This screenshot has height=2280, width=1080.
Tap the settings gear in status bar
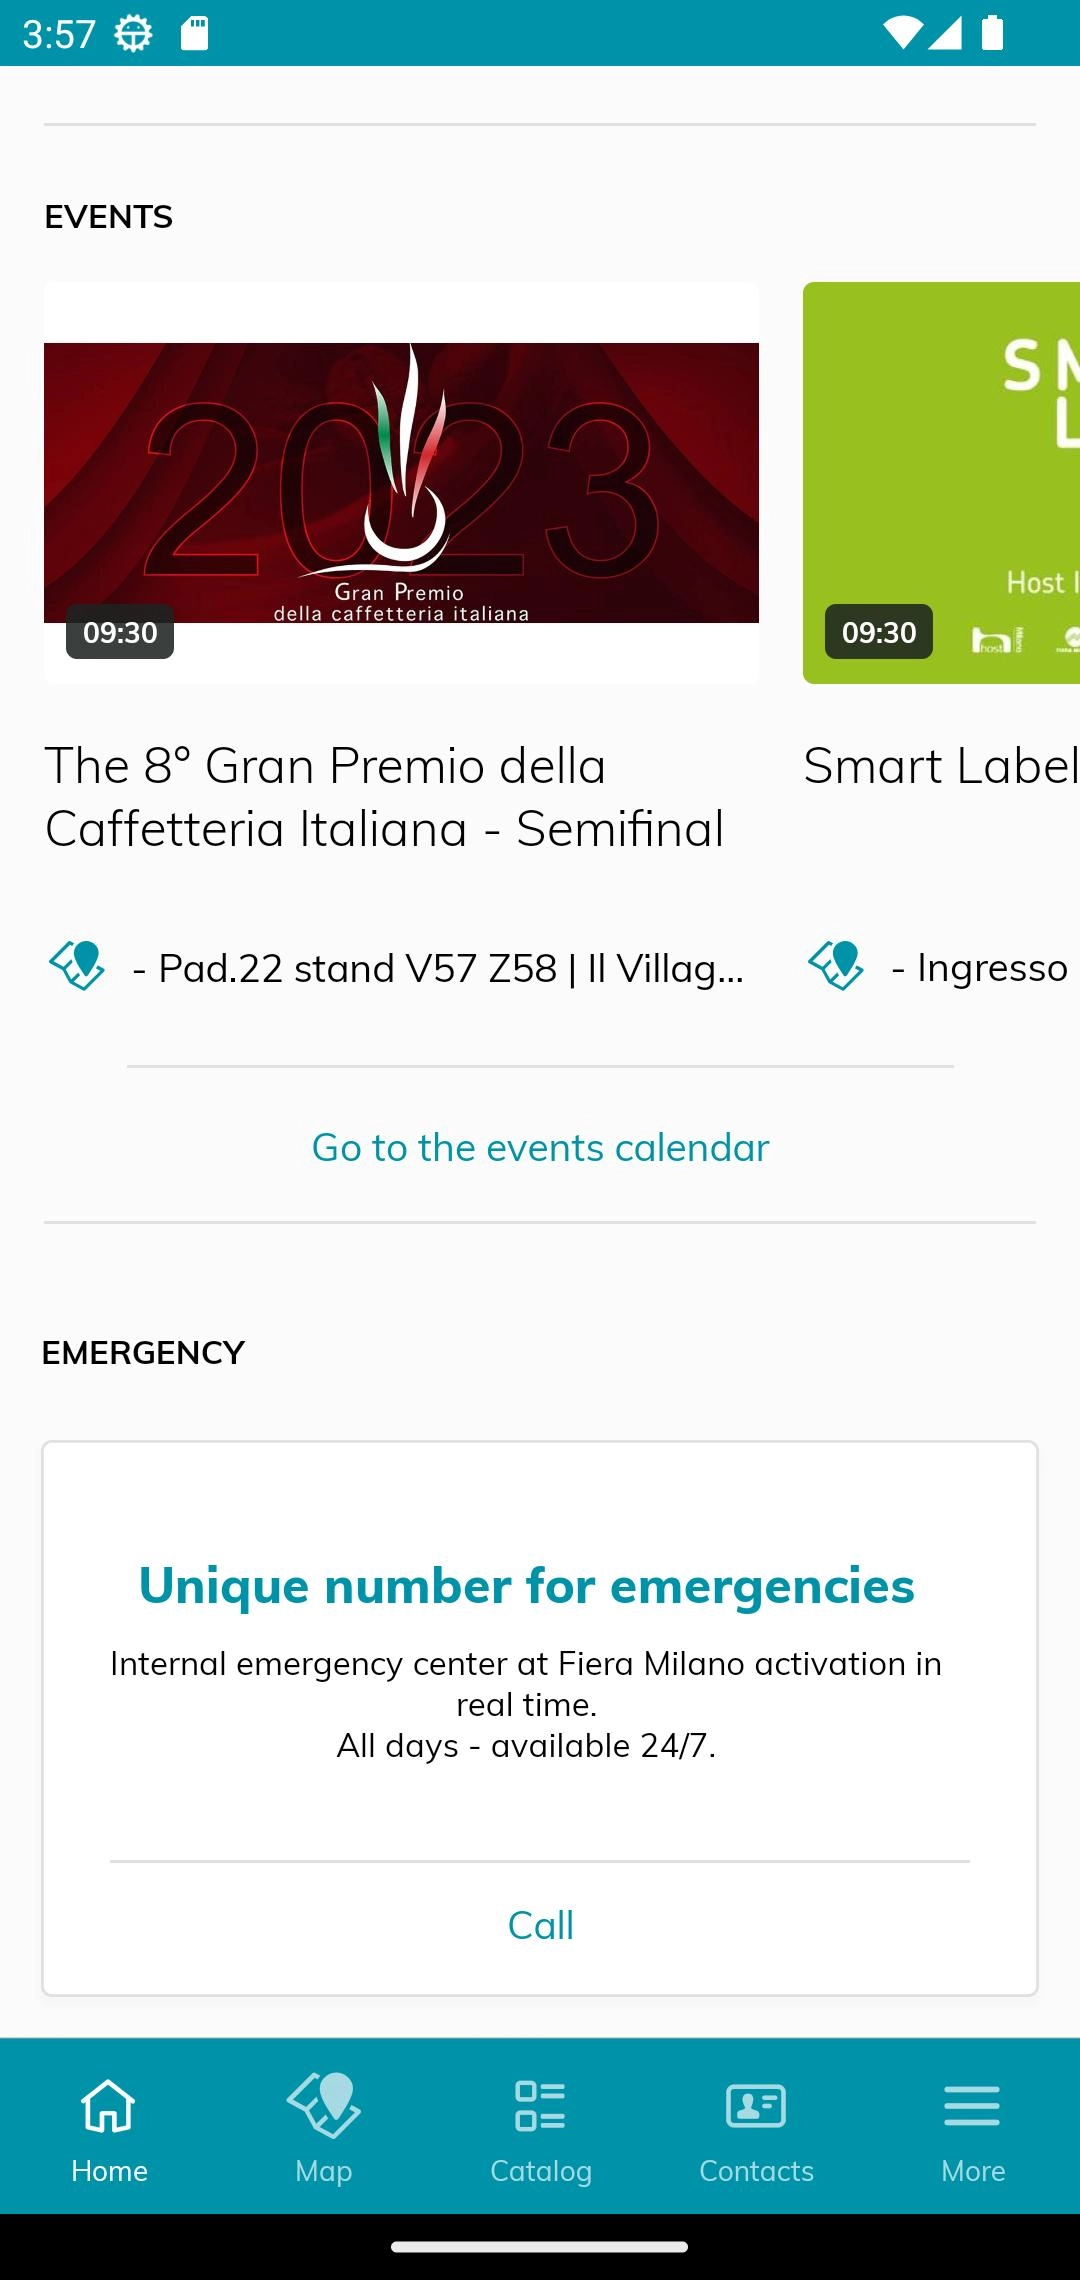(133, 34)
